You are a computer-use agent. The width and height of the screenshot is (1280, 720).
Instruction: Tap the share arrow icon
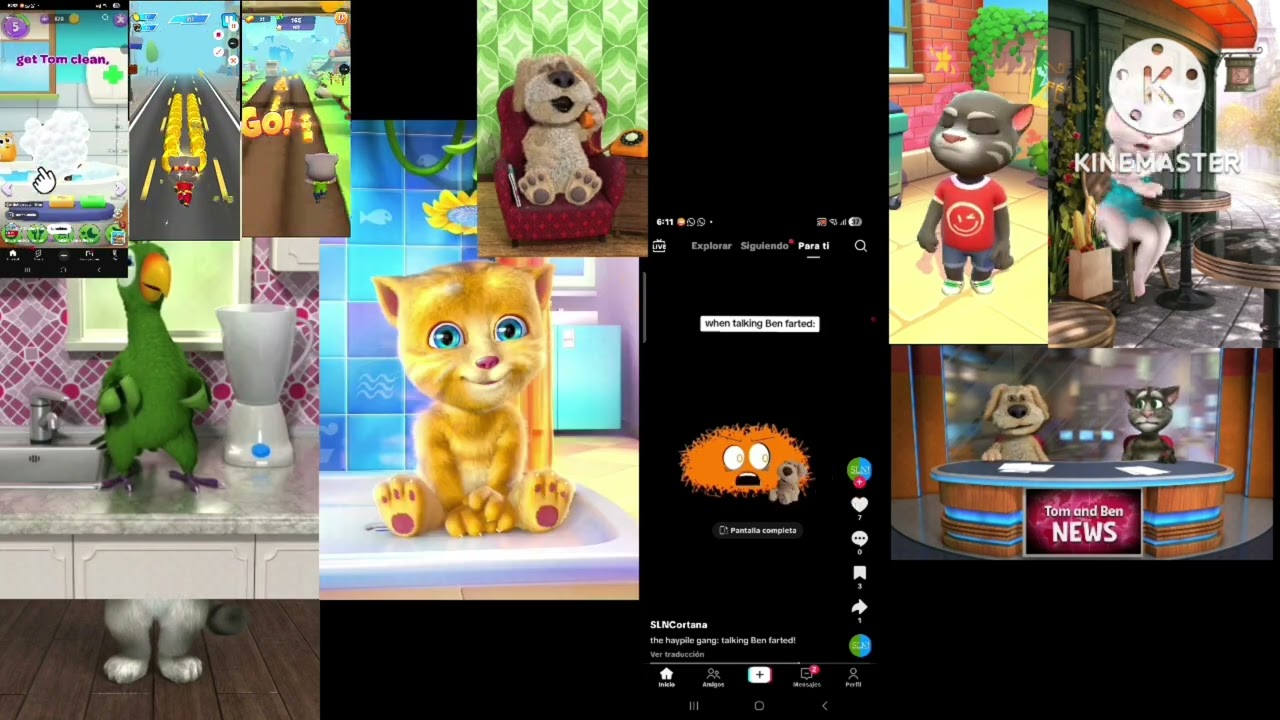coord(859,607)
